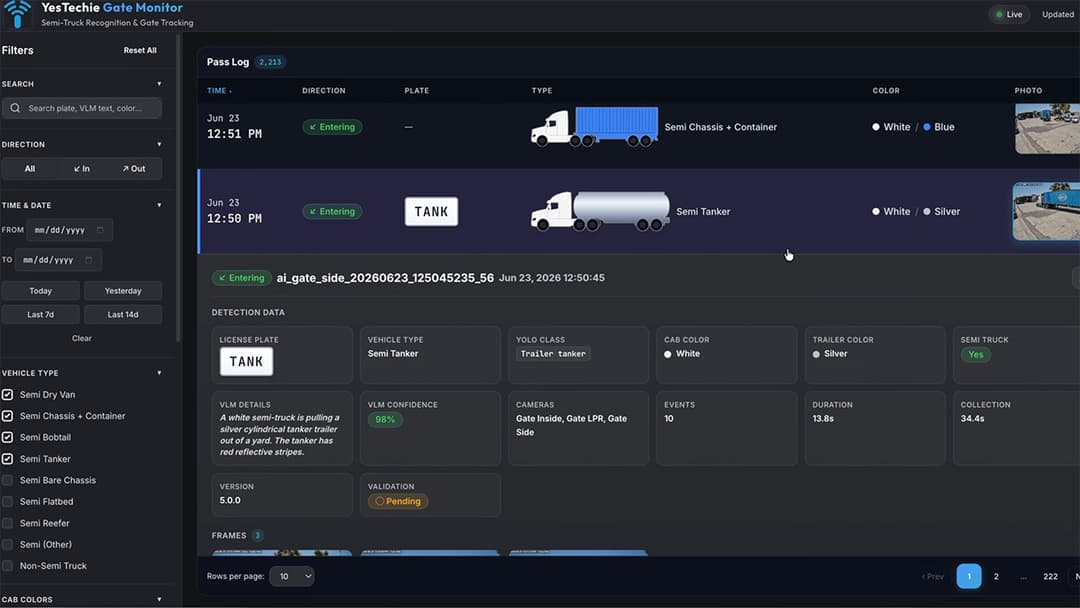Click the Trailer tanker YOLO class tag
This screenshot has height=608, width=1080.
pos(553,354)
